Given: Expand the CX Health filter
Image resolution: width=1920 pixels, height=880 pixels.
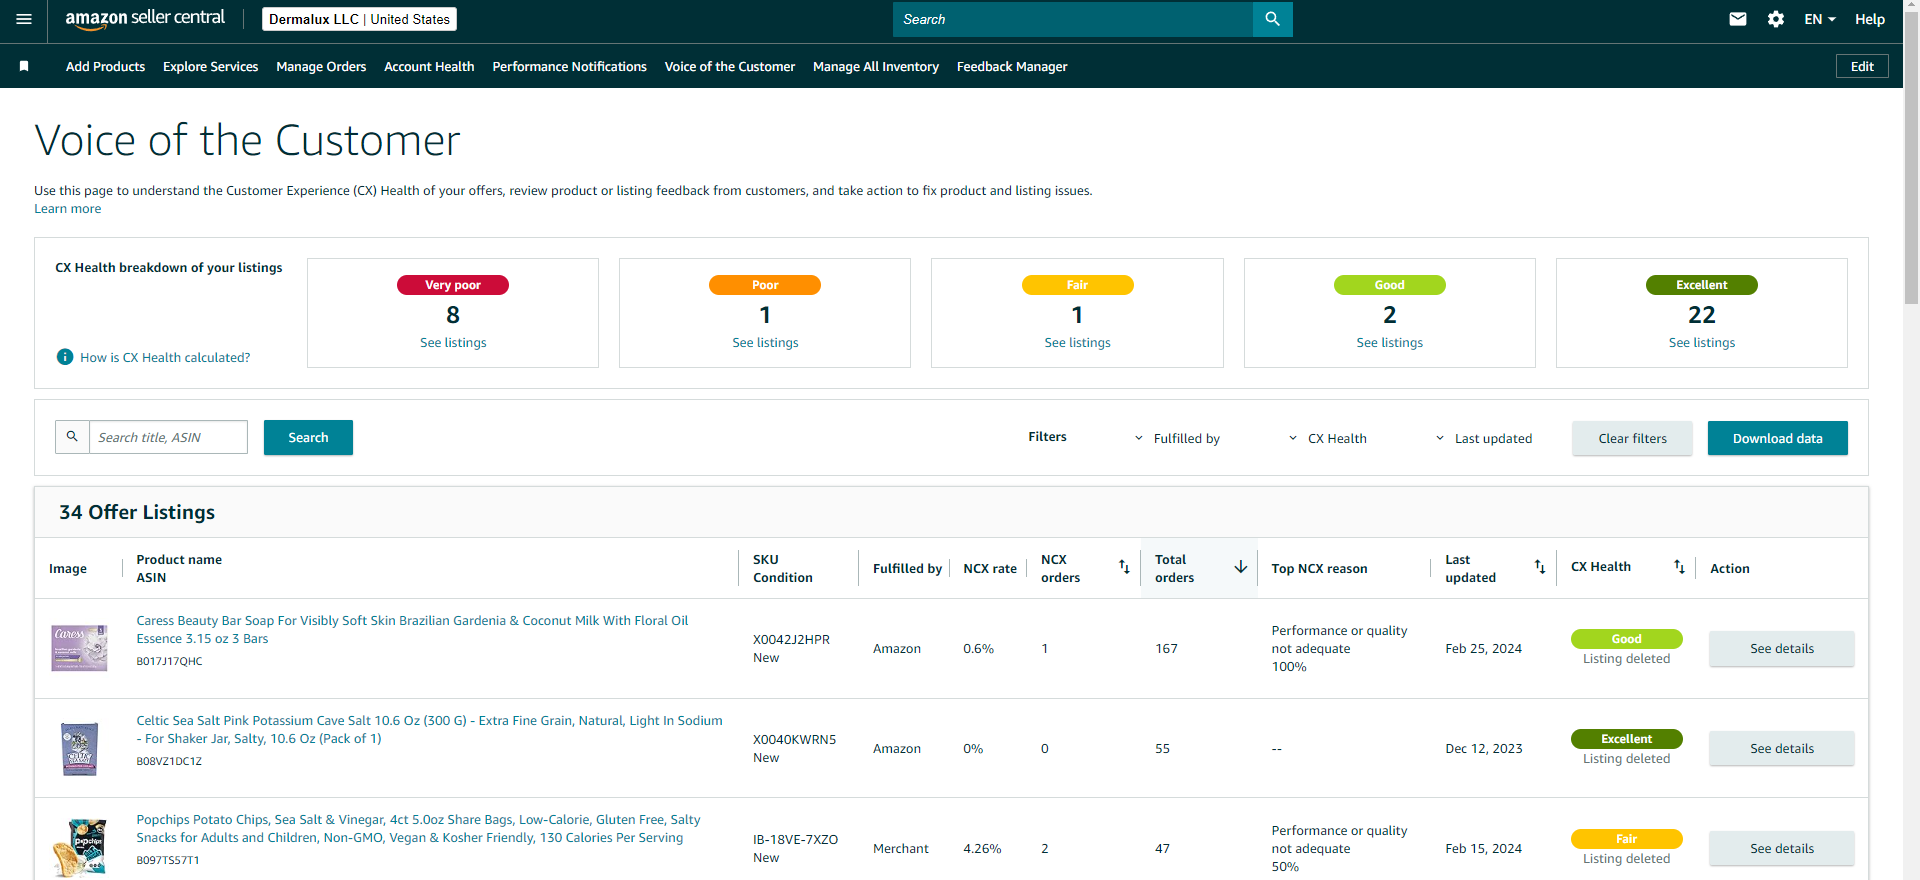Looking at the screenshot, I should coord(1327,438).
